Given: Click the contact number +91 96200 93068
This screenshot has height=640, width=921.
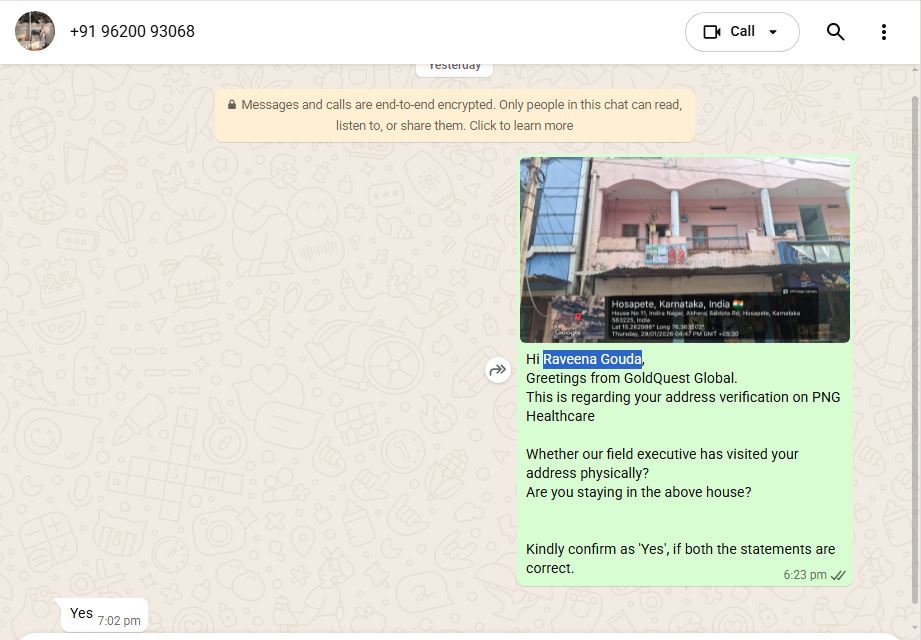Looking at the screenshot, I should [132, 31].
